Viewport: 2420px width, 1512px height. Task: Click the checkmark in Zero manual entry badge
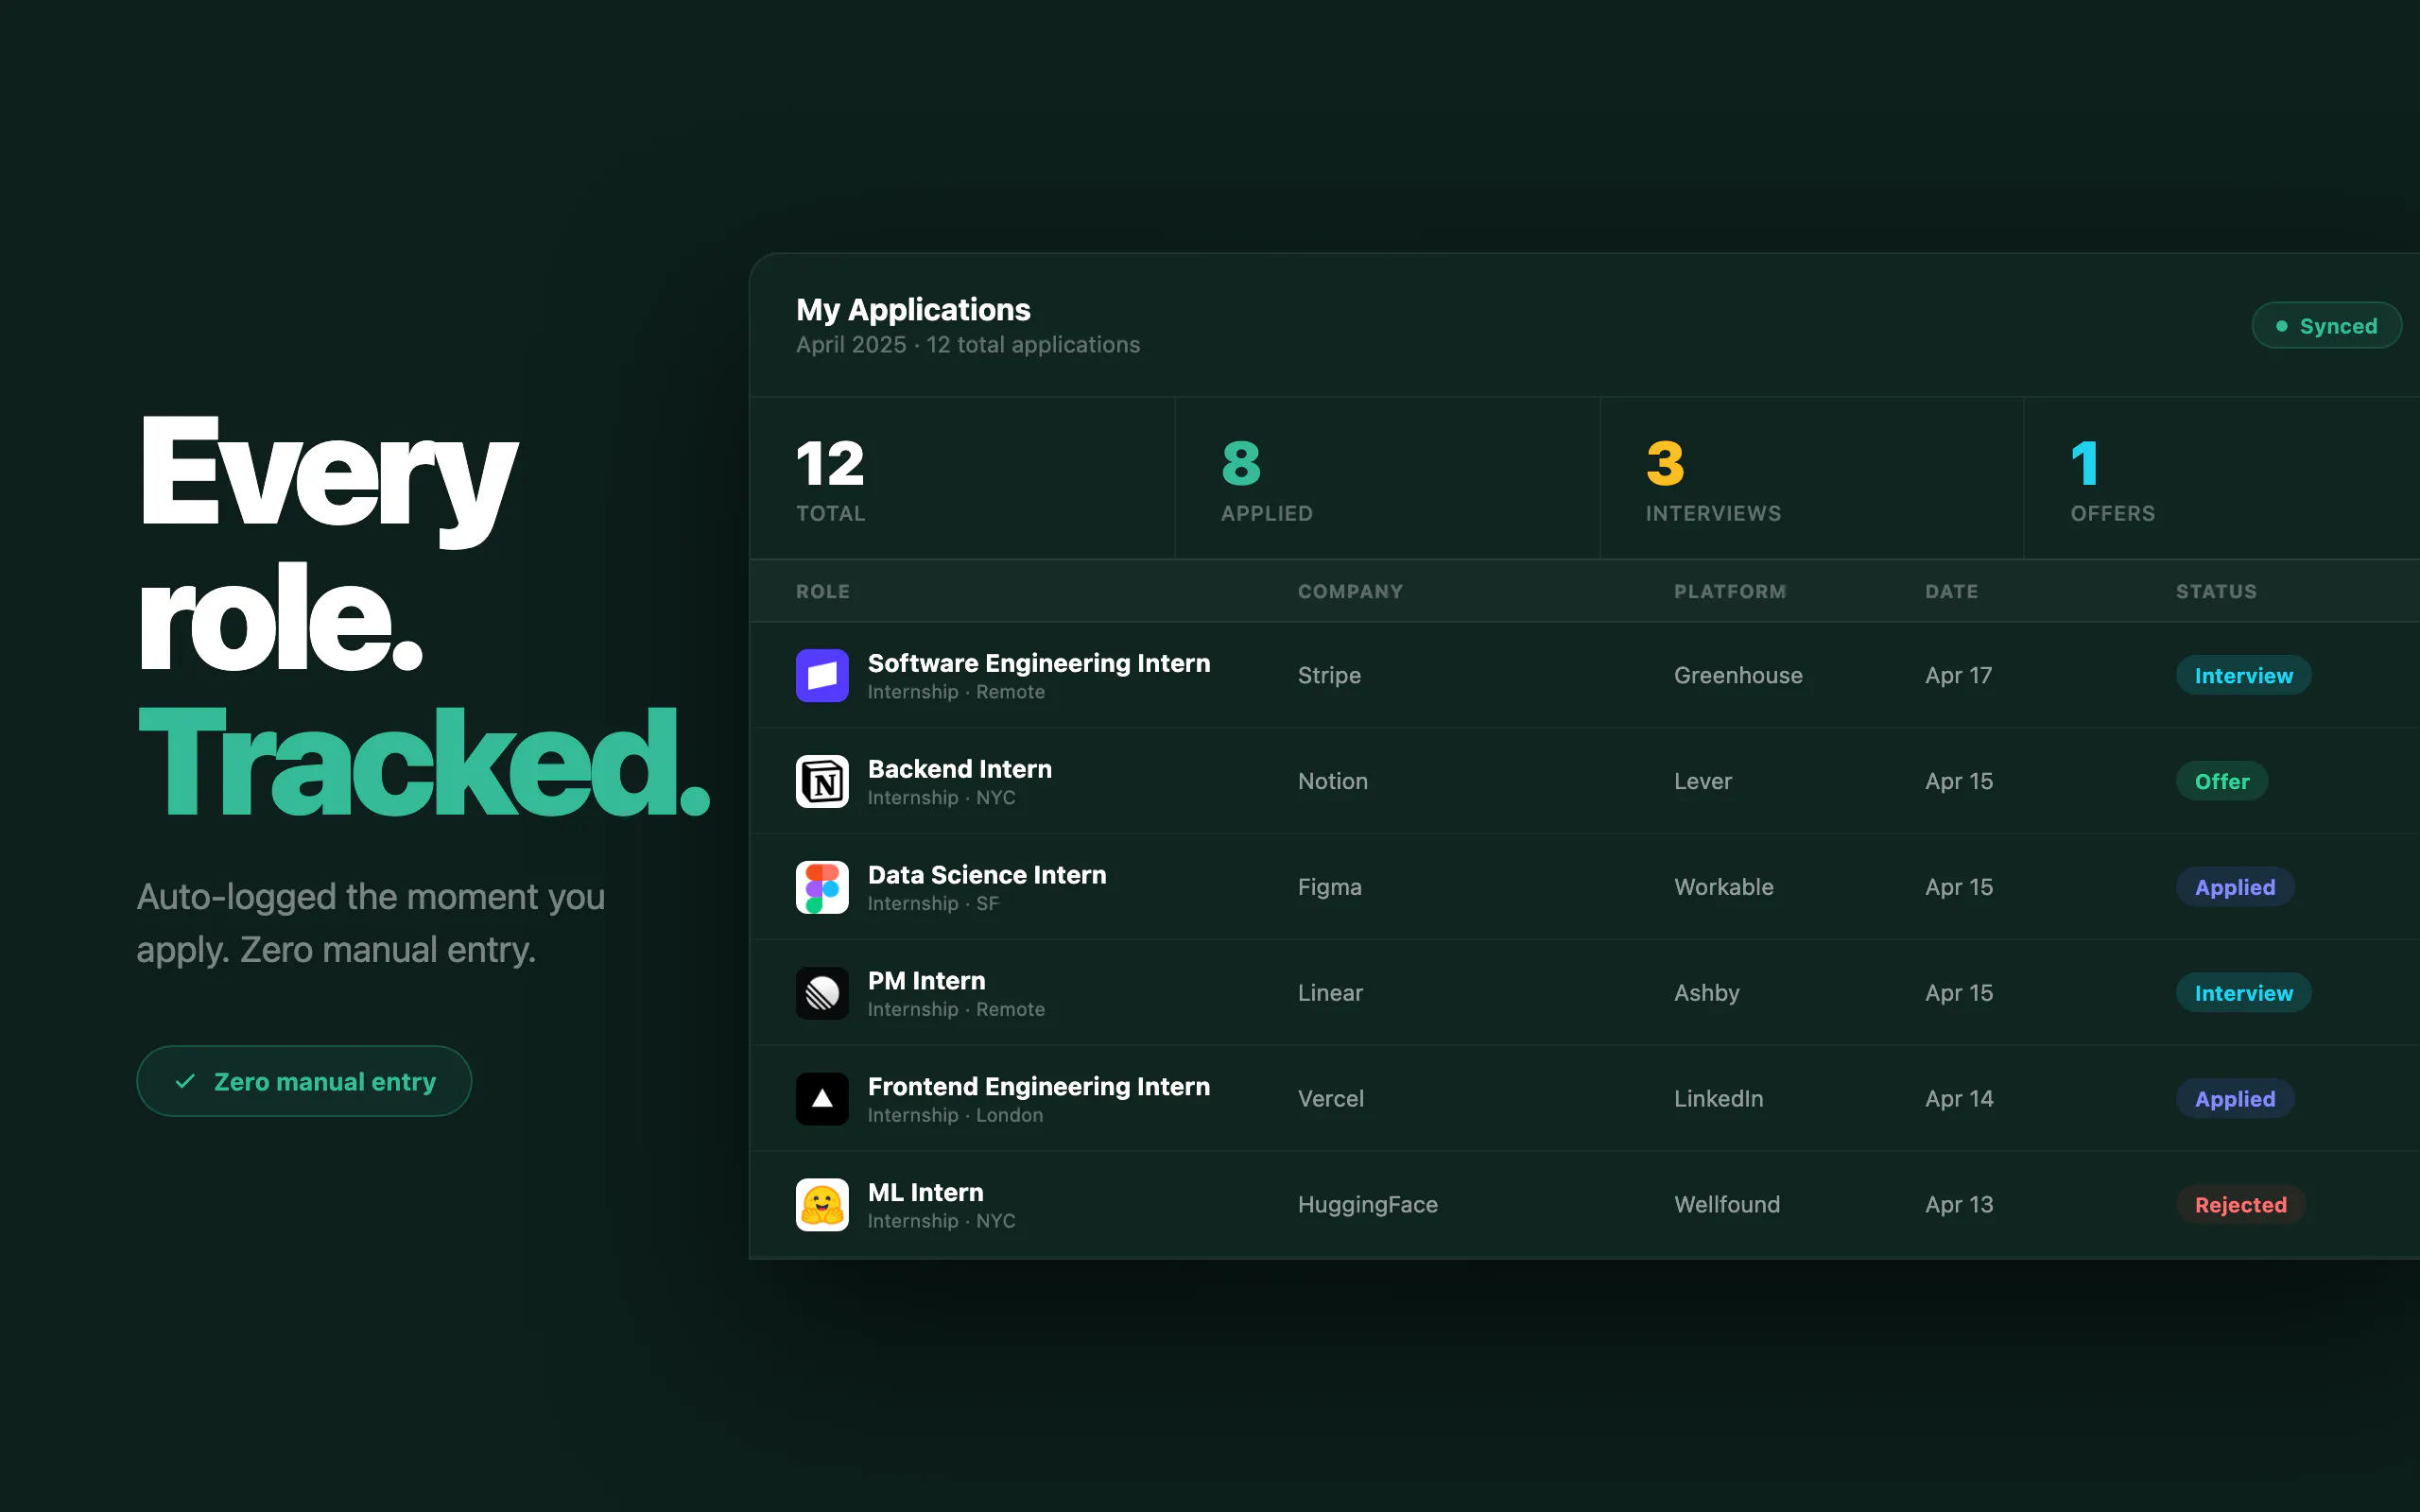tap(185, 1081)
